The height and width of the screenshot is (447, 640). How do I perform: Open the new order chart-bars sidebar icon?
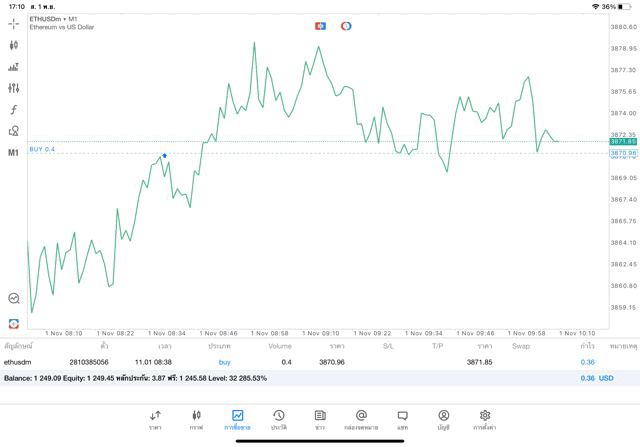[14, 67]
